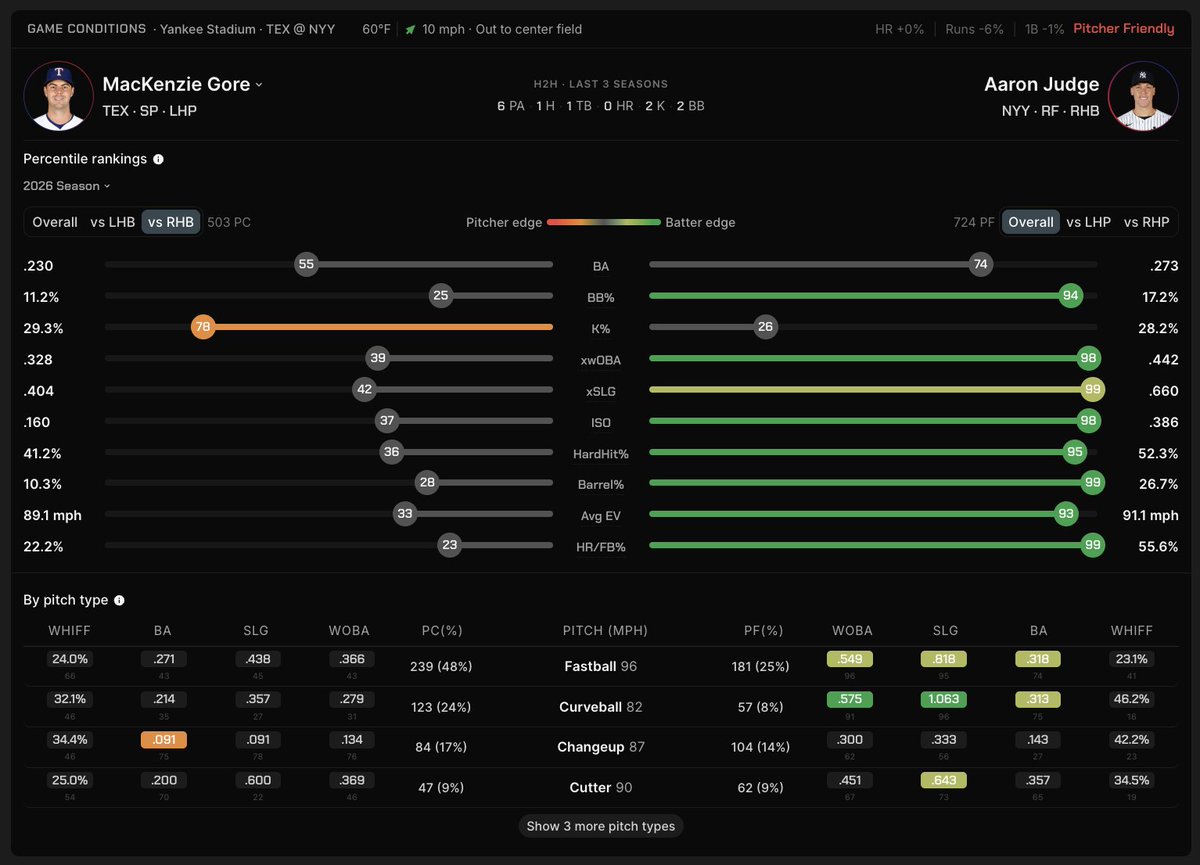Click the 724 PF label
Image resolution: width=1200 pixels, height=865 pixels.
pos(974,222)
